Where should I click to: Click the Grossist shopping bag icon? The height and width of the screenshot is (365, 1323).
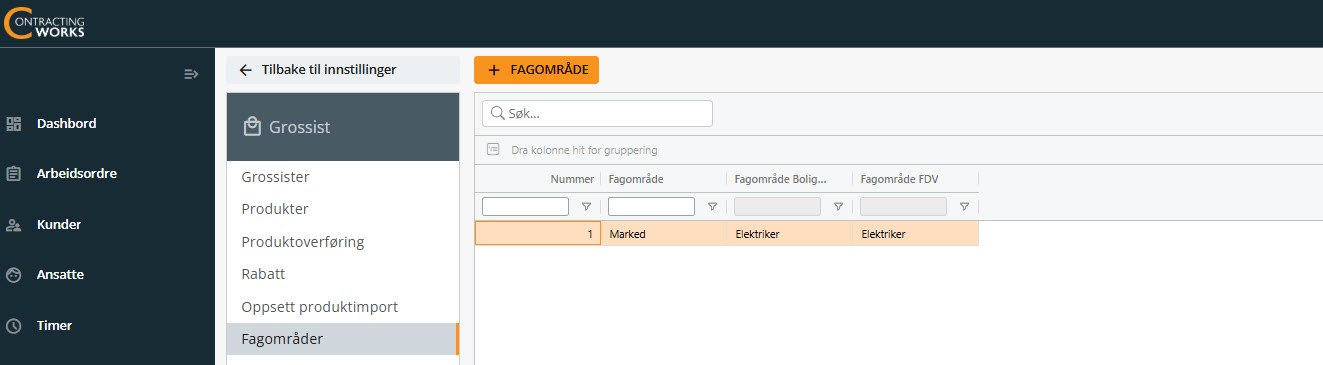252,127
